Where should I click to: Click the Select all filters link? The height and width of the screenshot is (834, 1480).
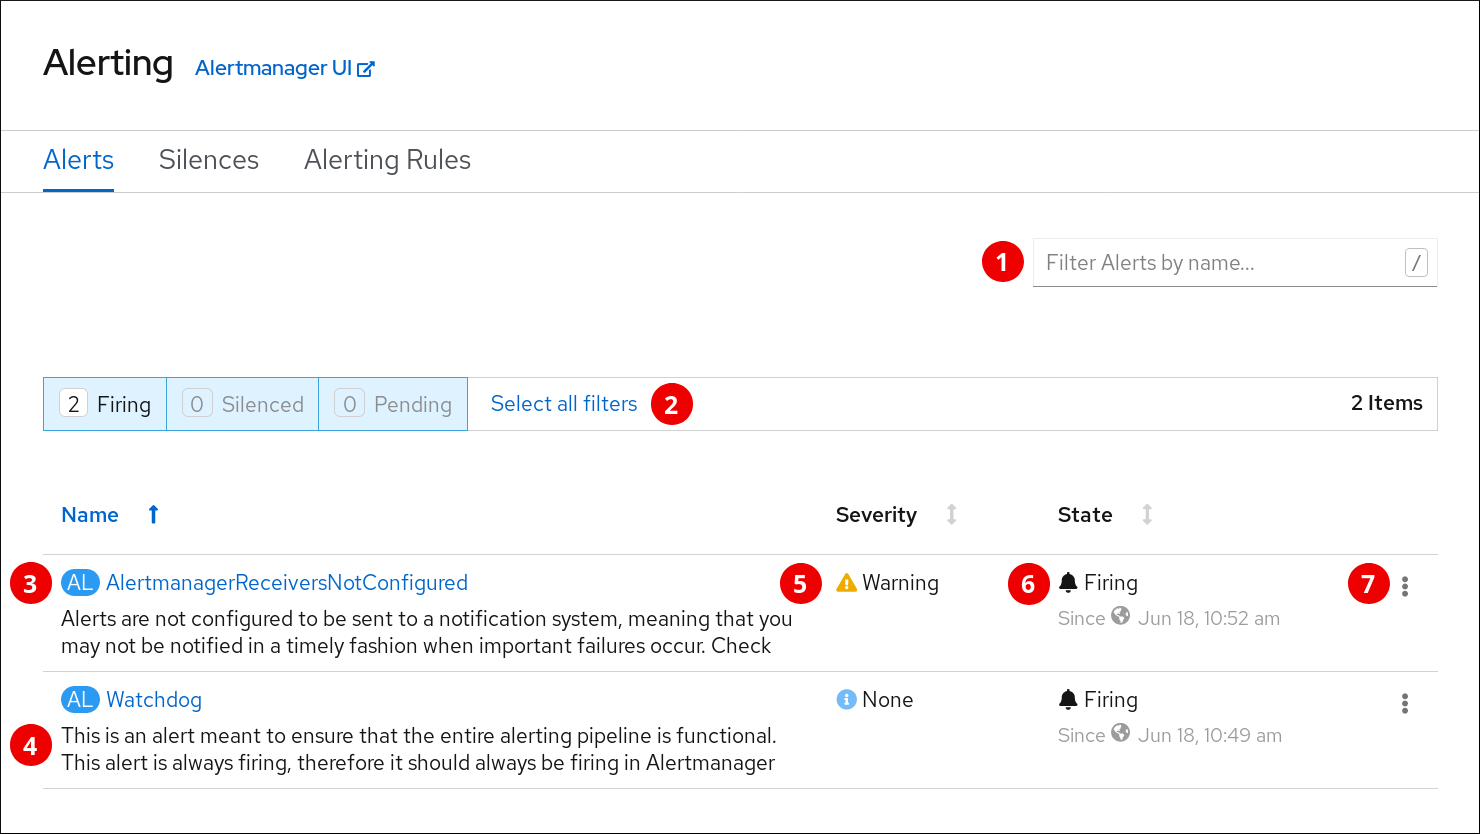click(x=564, y=404)
